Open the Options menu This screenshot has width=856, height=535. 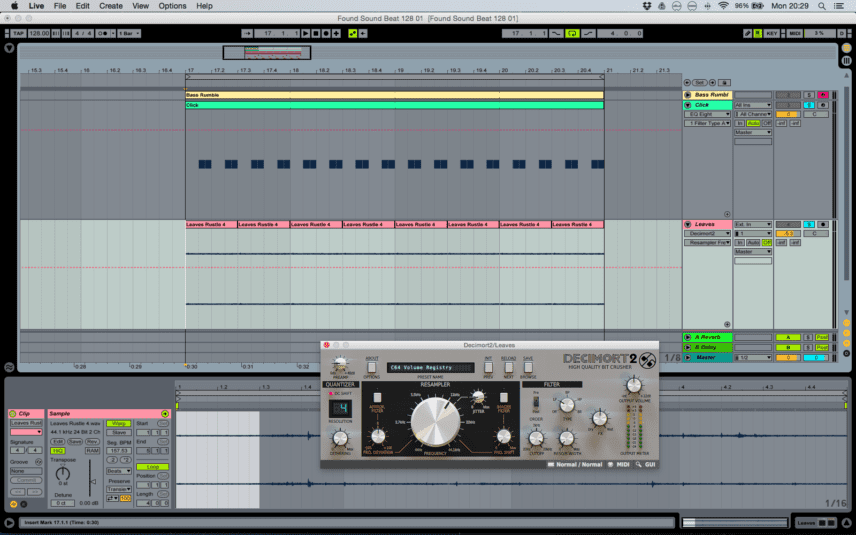172,6
